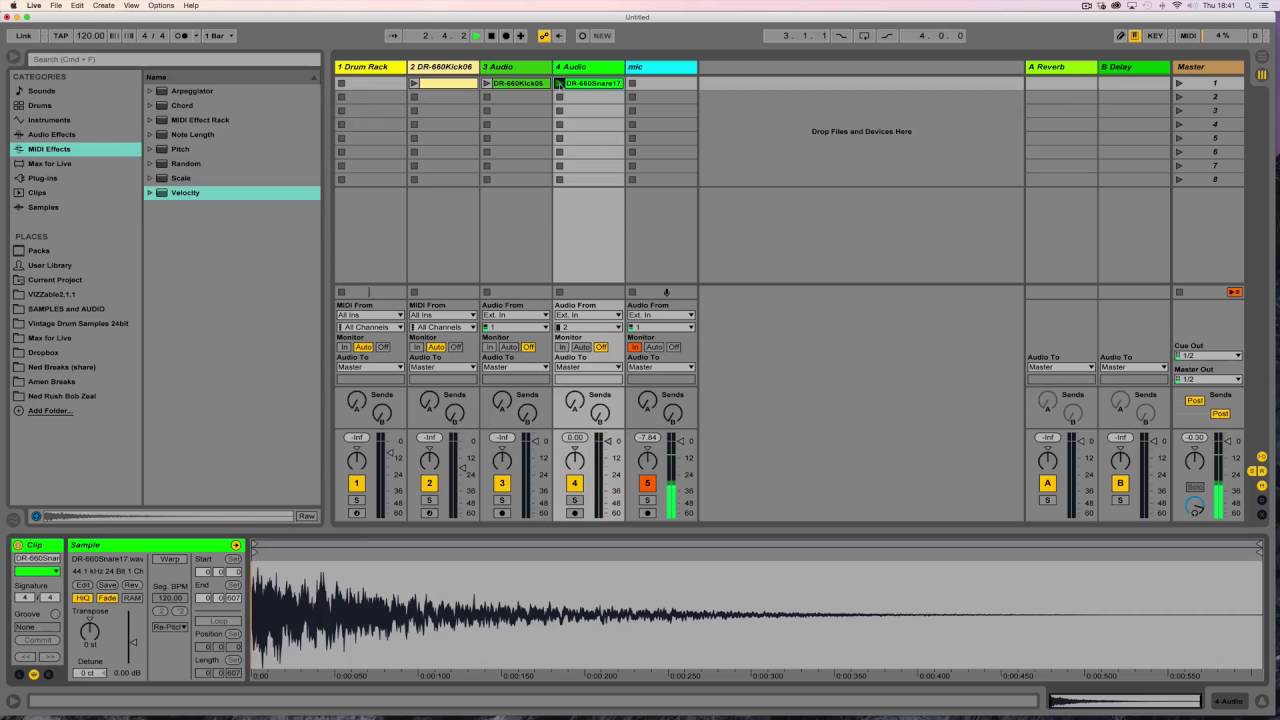Open the clip color dropdown
Image resolution: width=1280 pixels, height=720 pixels.
coord(36,572)
